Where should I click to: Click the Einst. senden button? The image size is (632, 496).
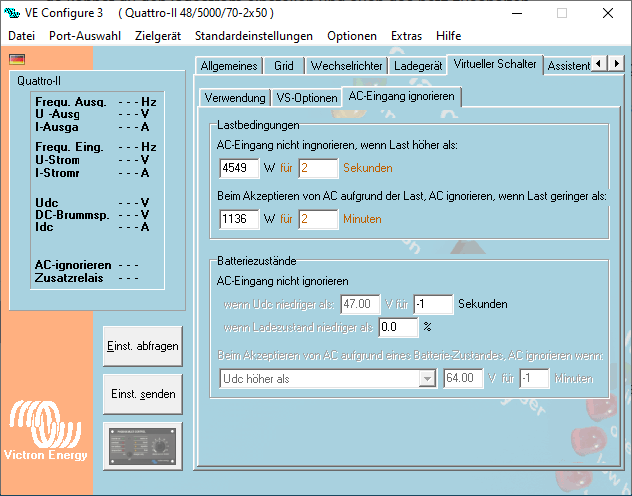pos(143,394)
